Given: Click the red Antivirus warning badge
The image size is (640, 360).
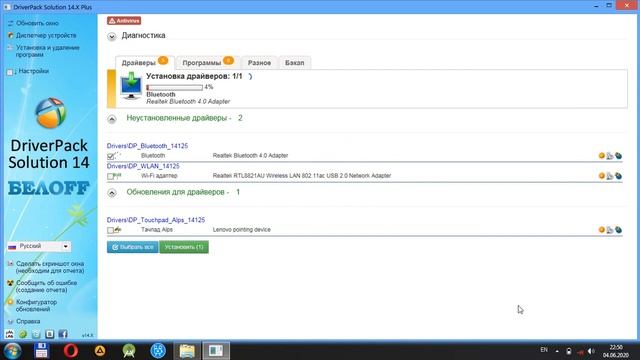Looking at the screenshot, I should pos(124,21).
